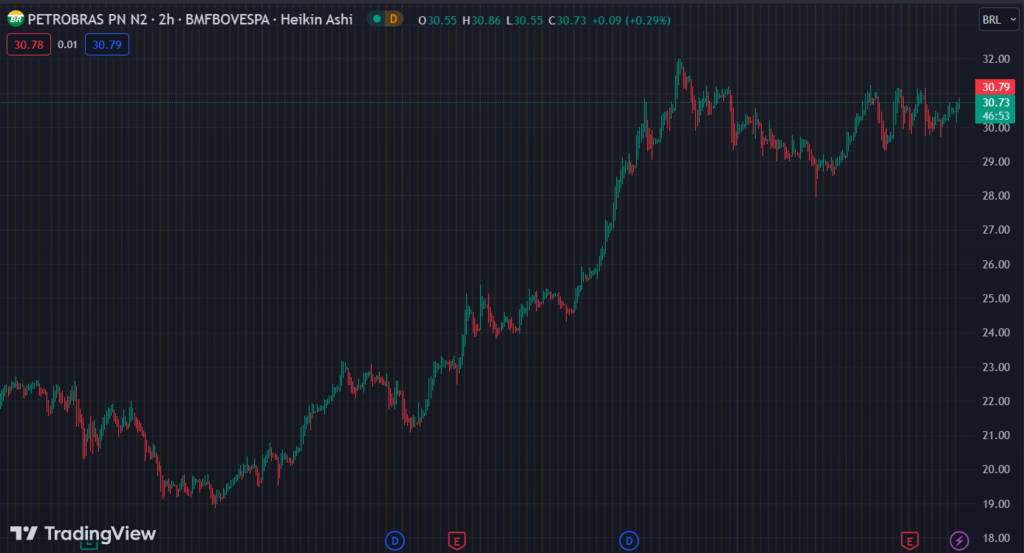Click the green 30.73 current price label
Viewport: 1024px width, 553px height.
(996, 102)
